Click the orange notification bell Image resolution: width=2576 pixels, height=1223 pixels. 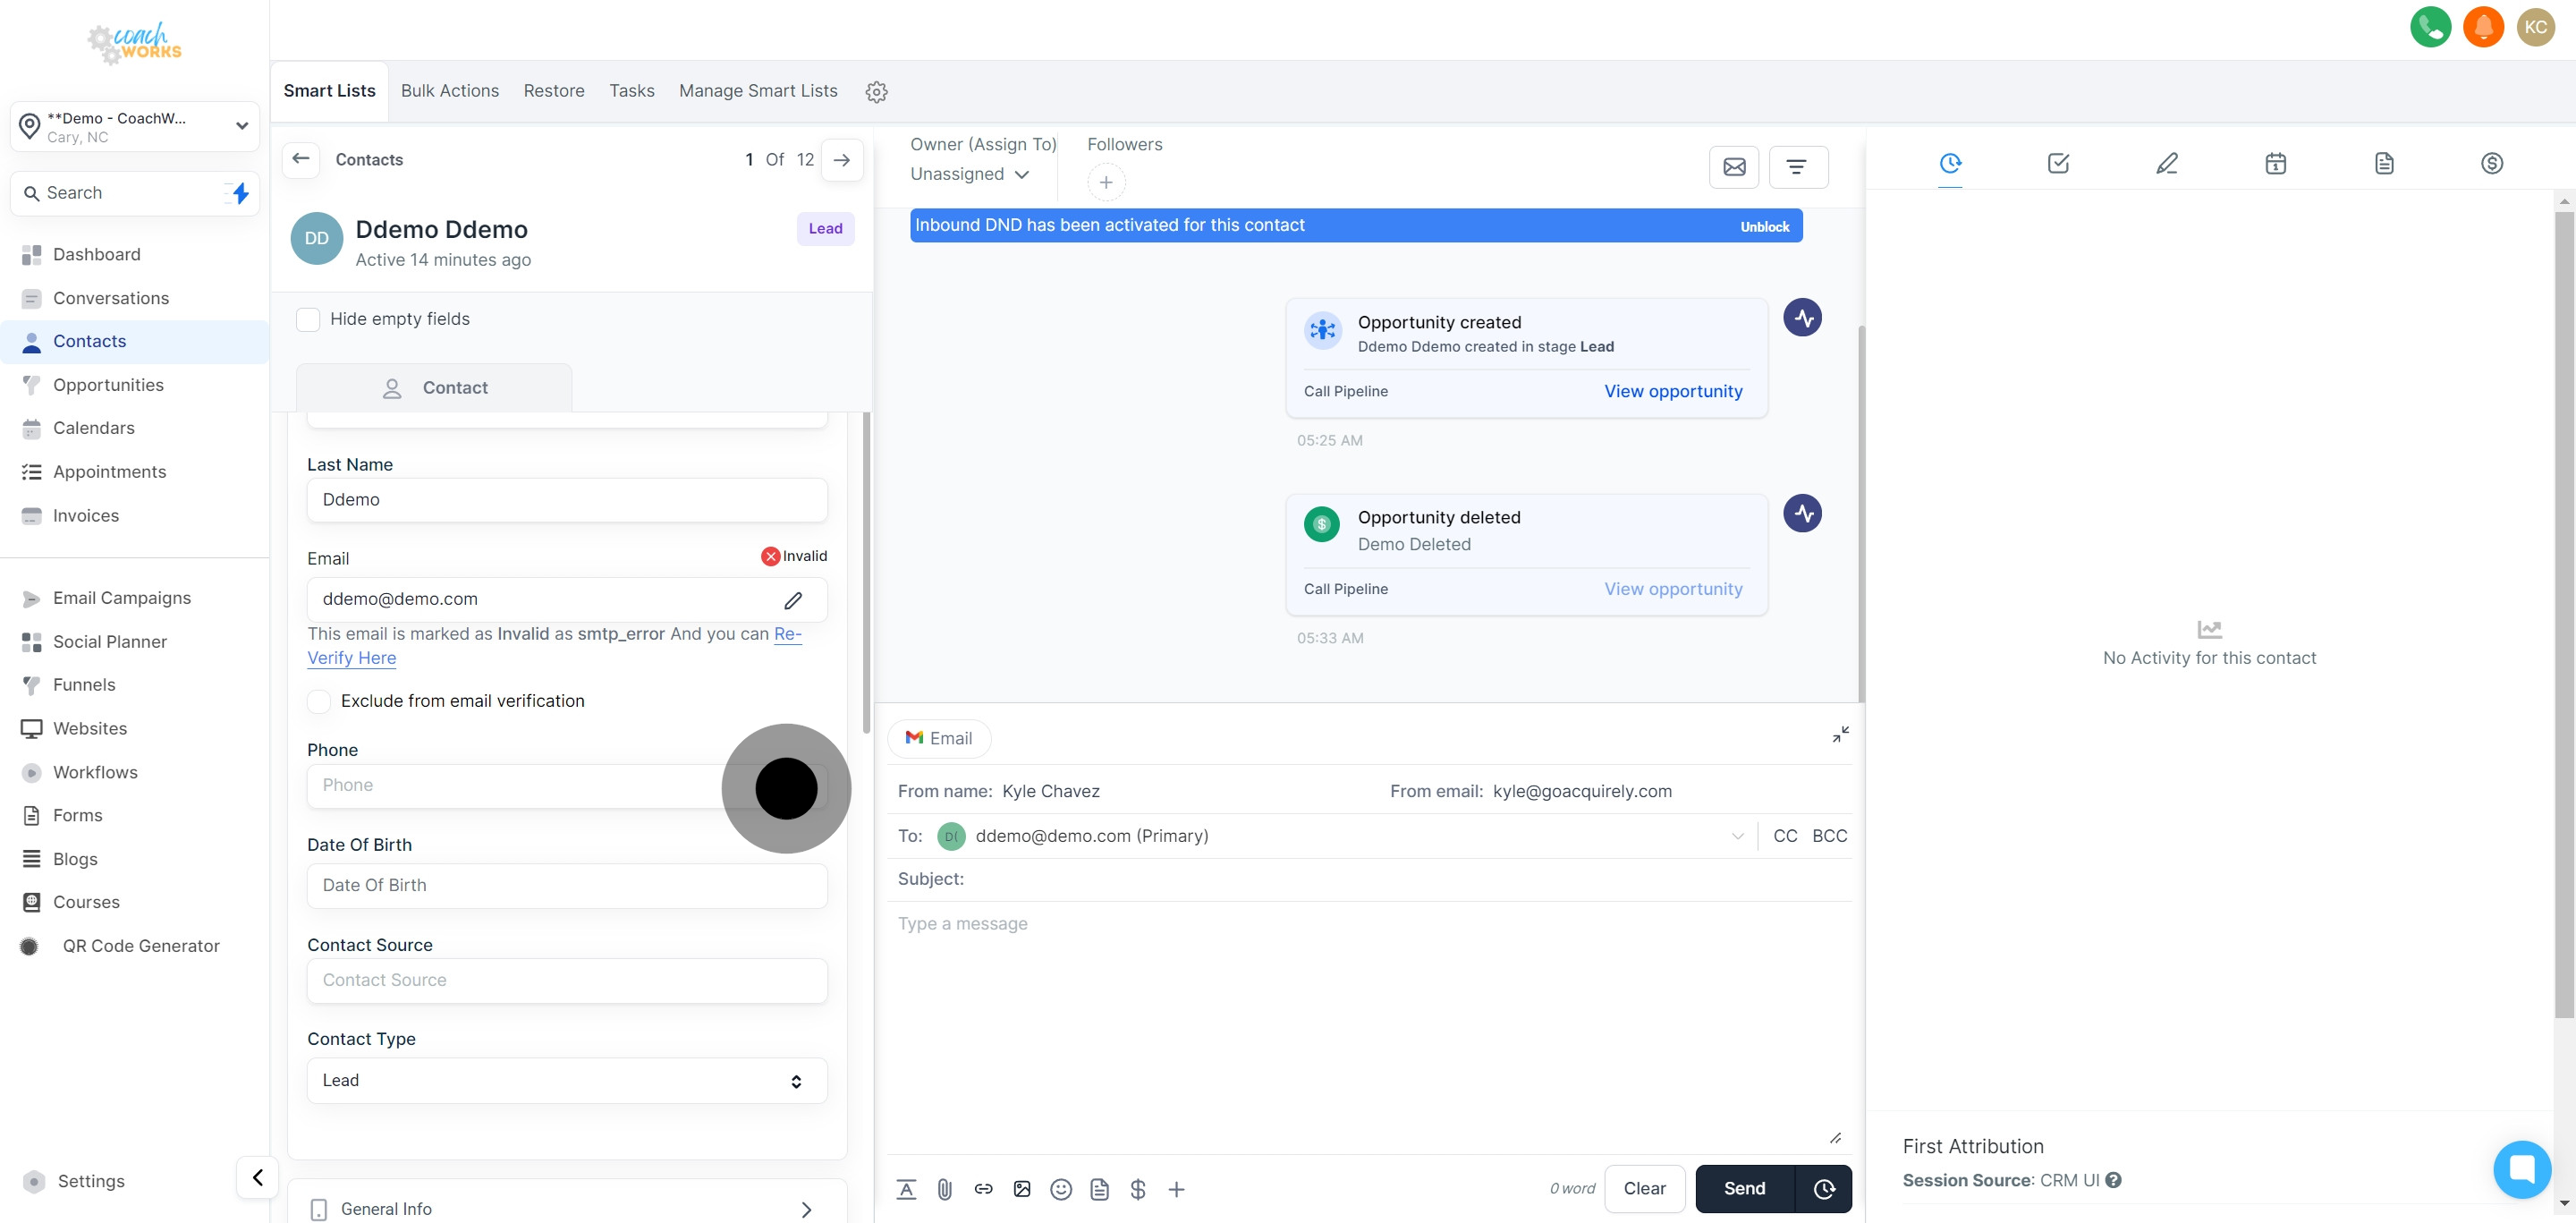pyautogui.click(x=2483, y=27)
